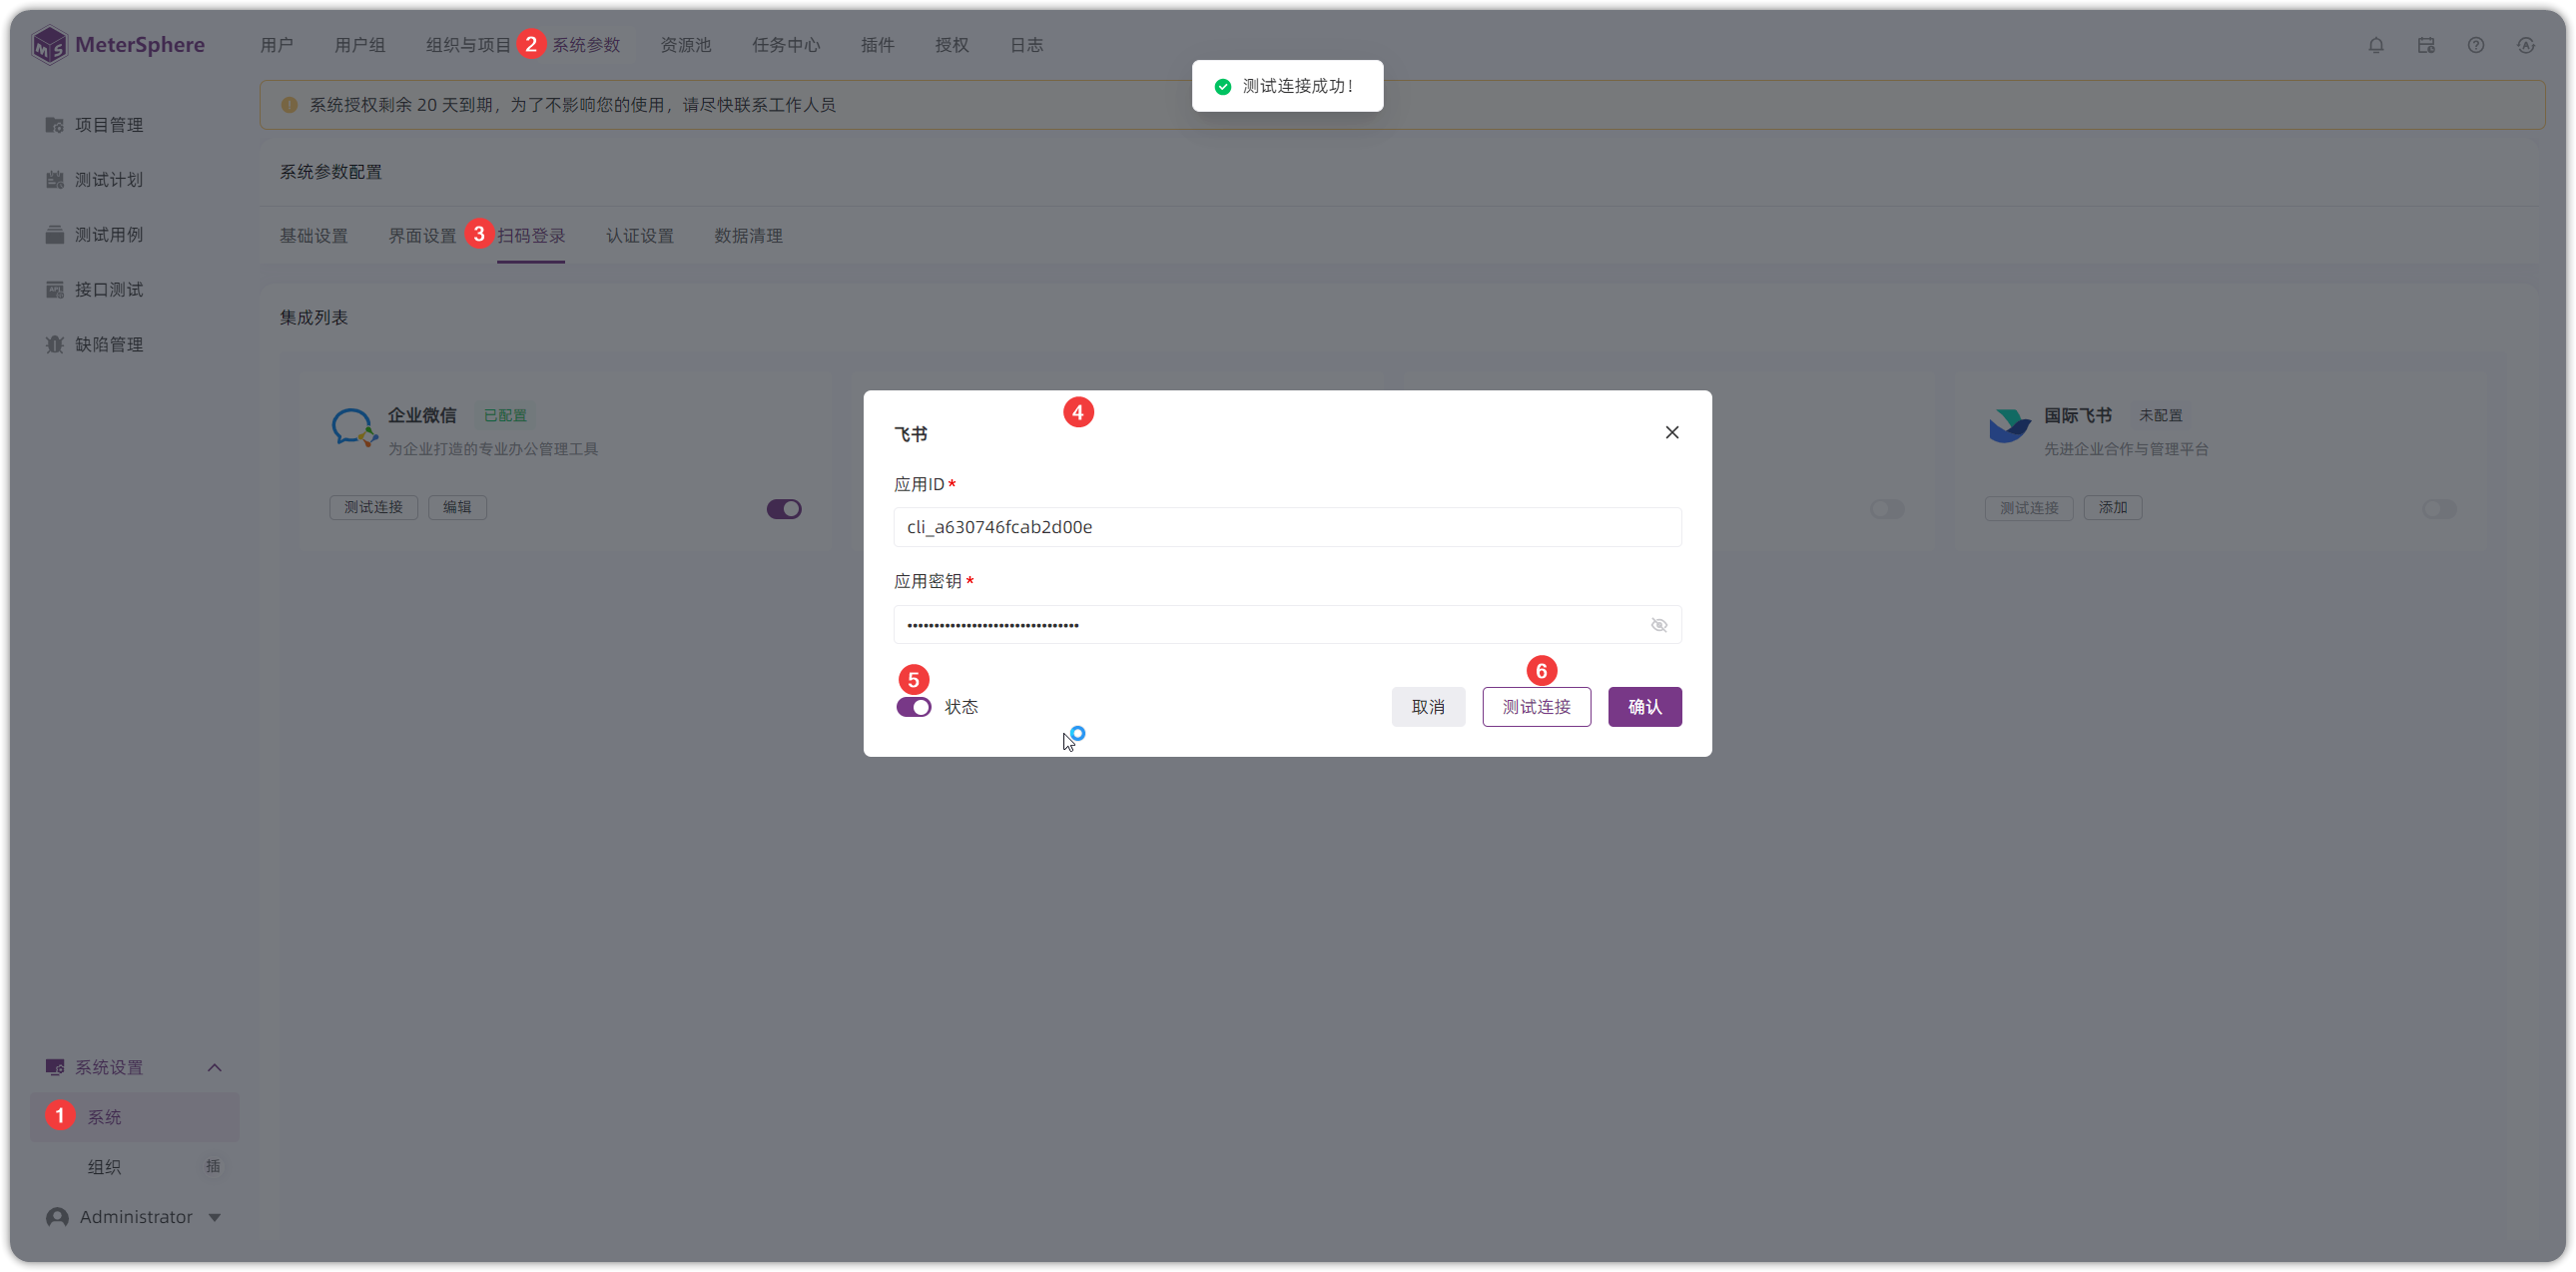Screen dimensions: 2576x1272
Task: Select 组织 under 系统设置
Action: (104, 1167)
